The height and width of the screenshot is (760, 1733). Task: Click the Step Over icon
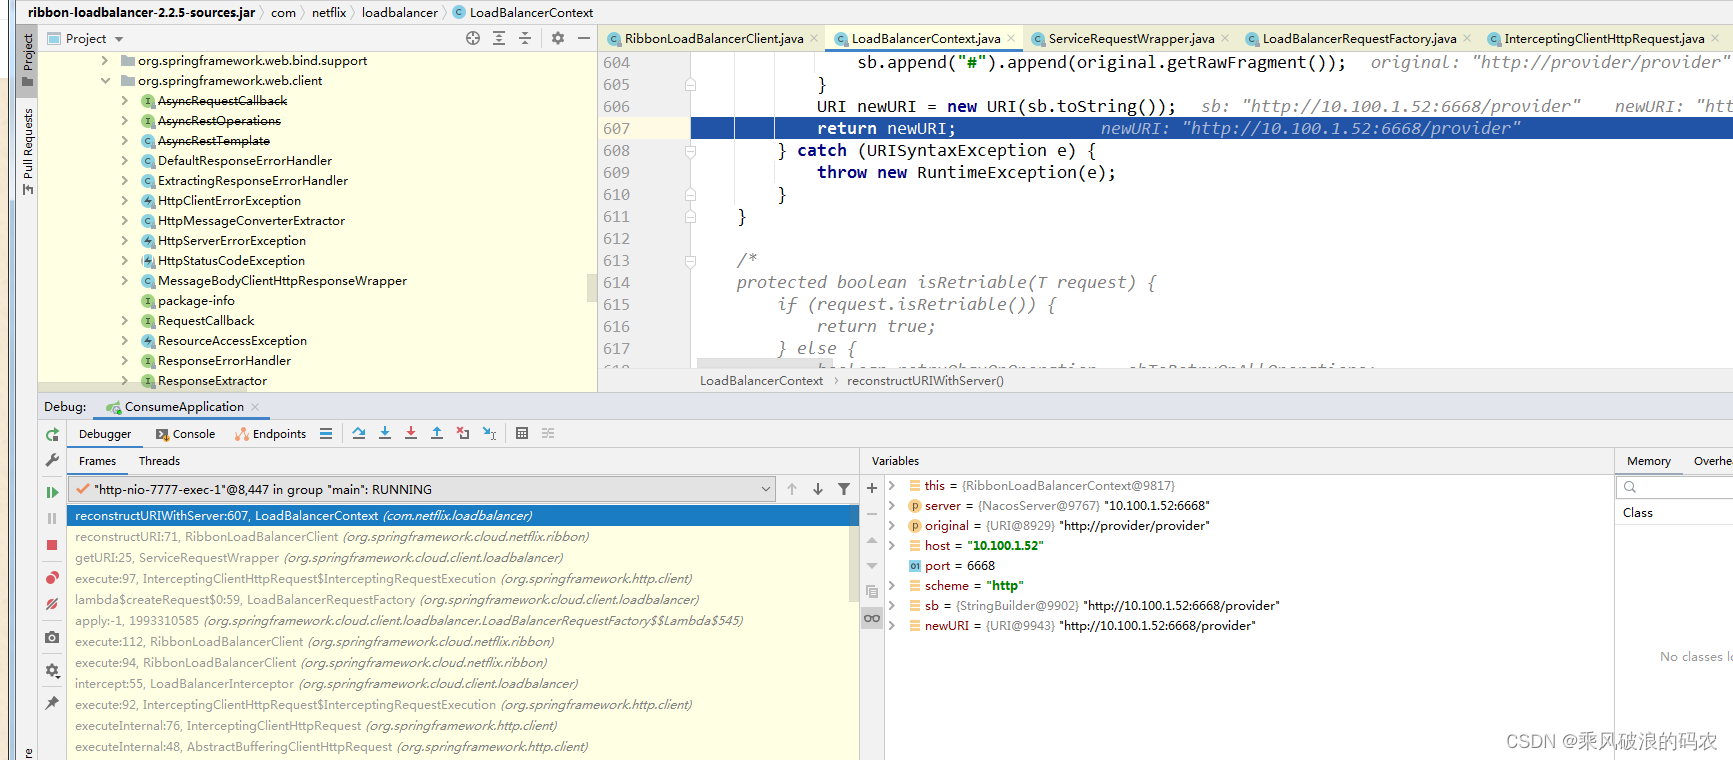(x=359, y=433)
